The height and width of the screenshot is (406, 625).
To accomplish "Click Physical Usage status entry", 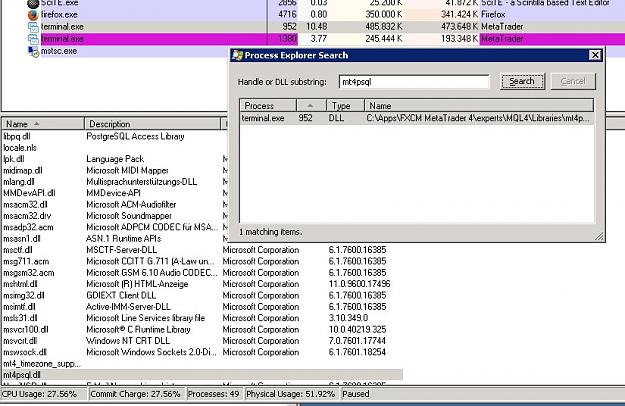I will (x=290, y=394).
